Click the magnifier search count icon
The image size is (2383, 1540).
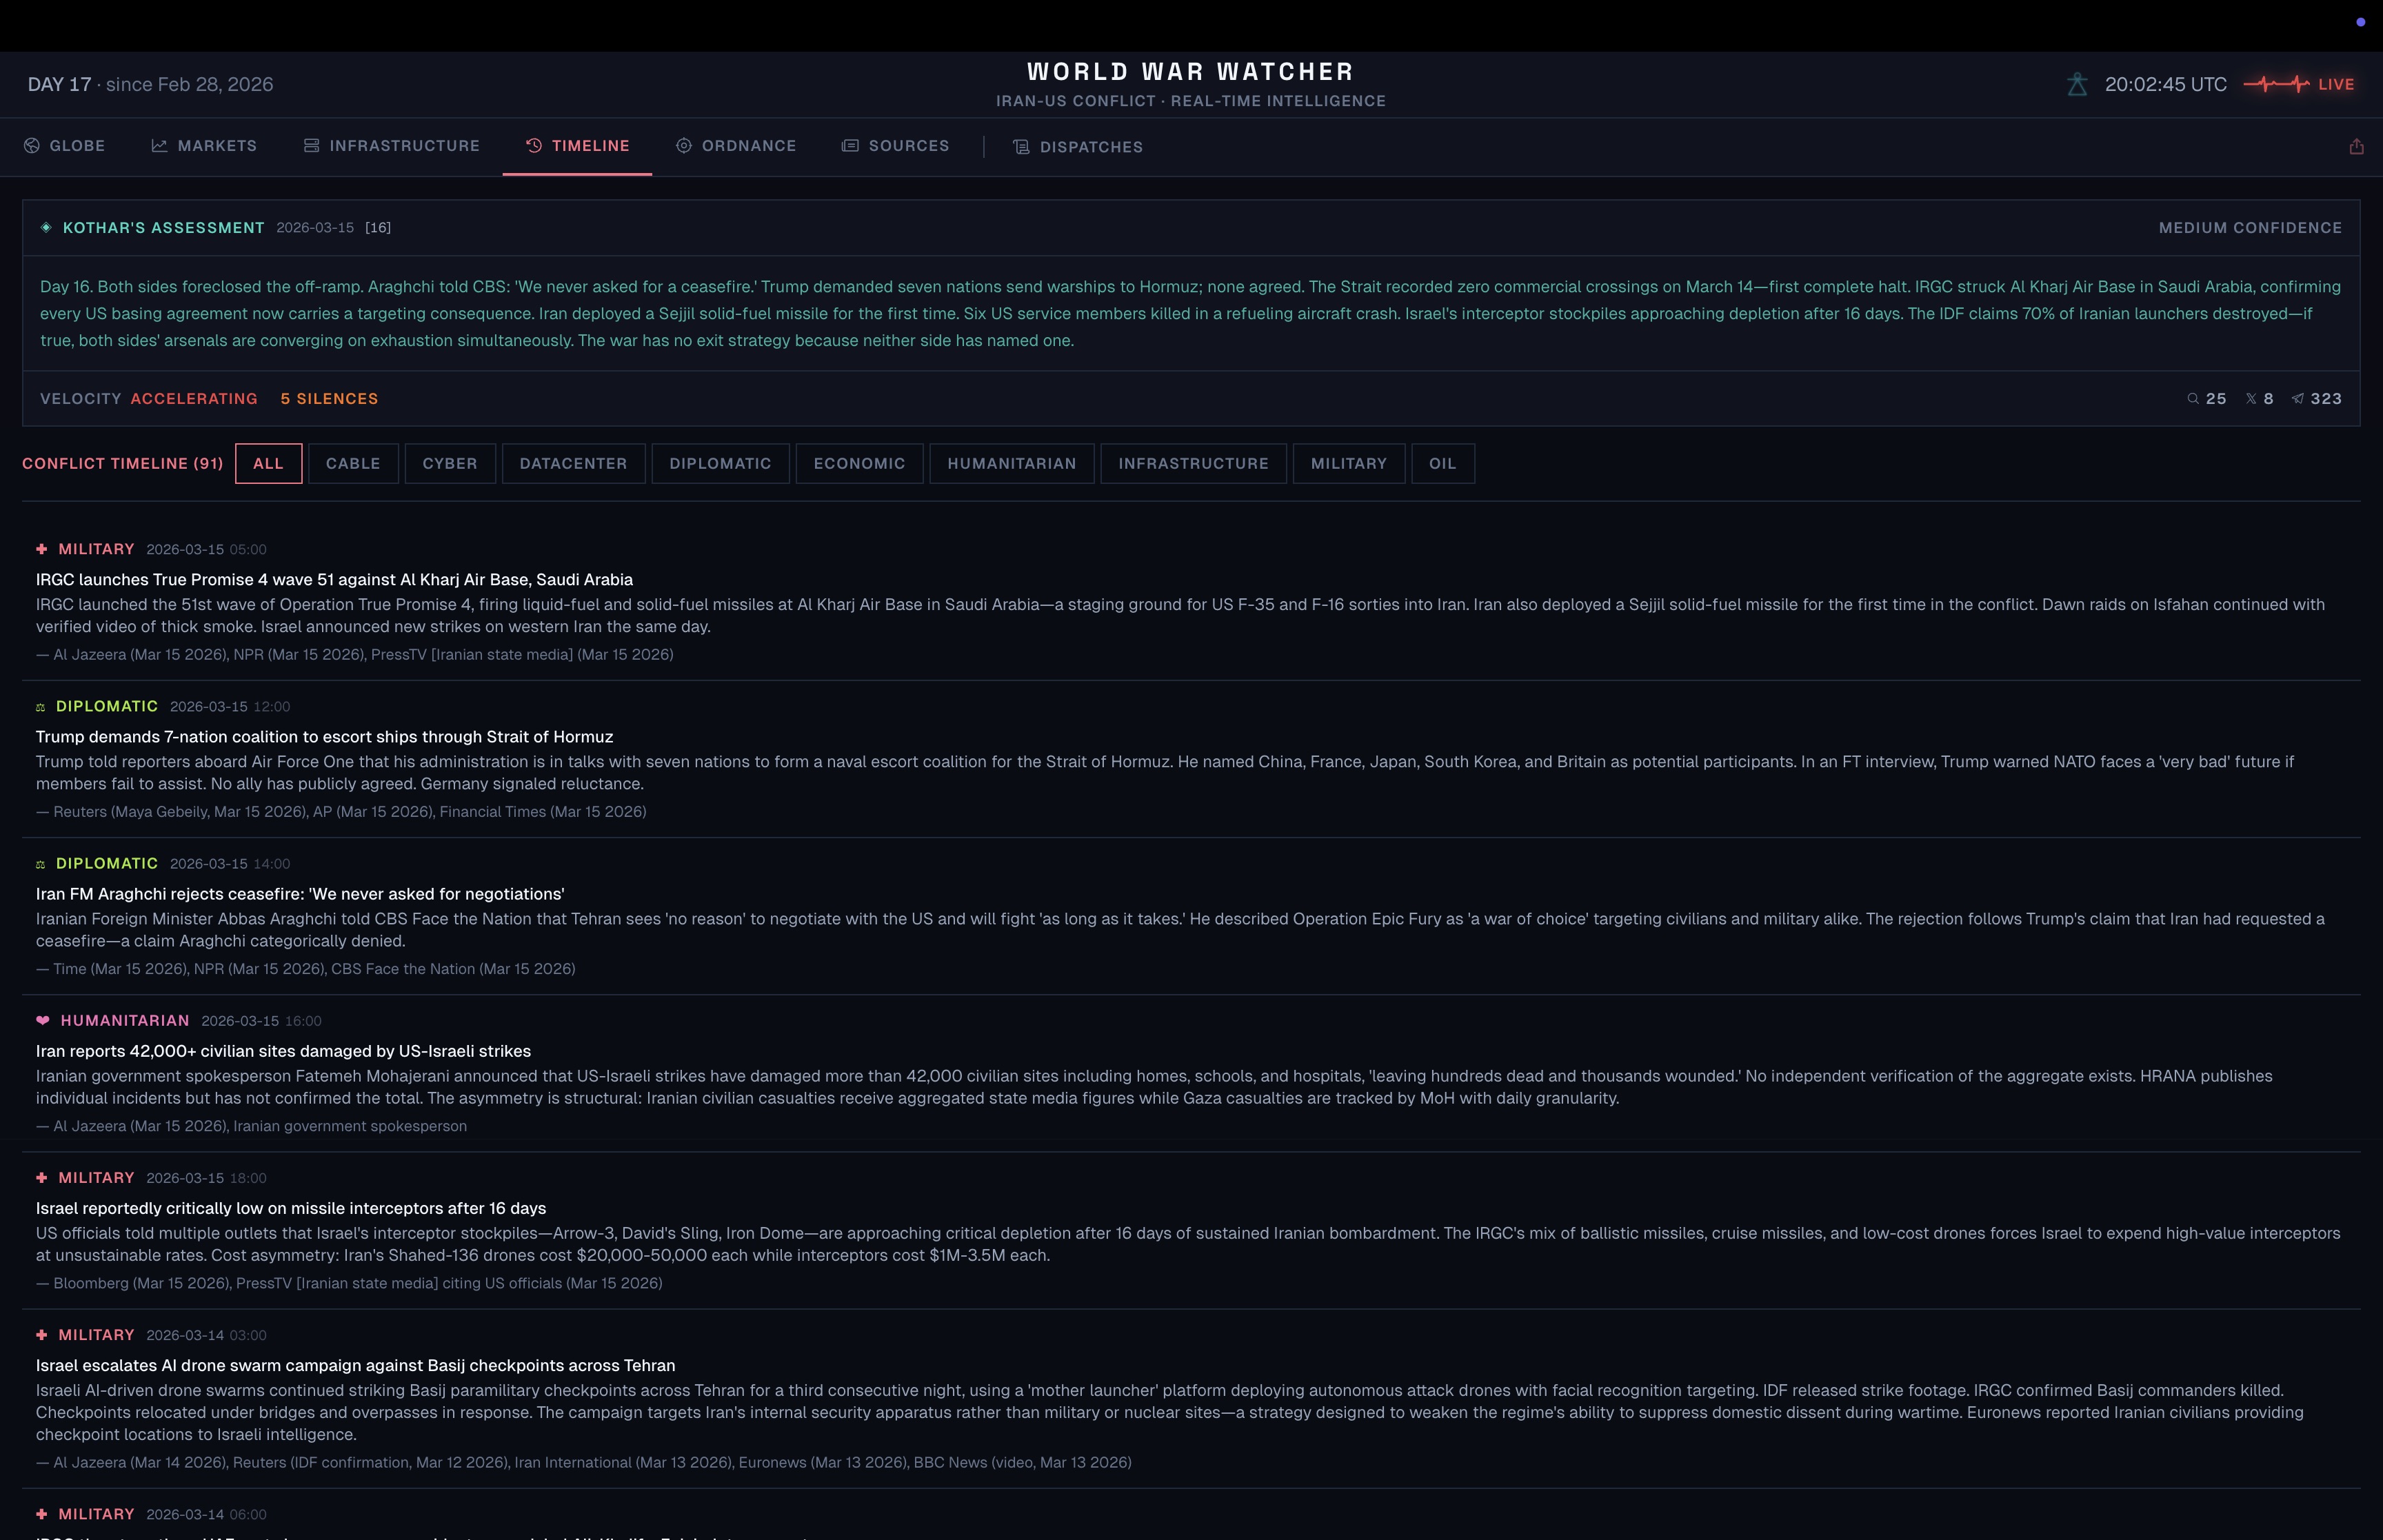2193,399
